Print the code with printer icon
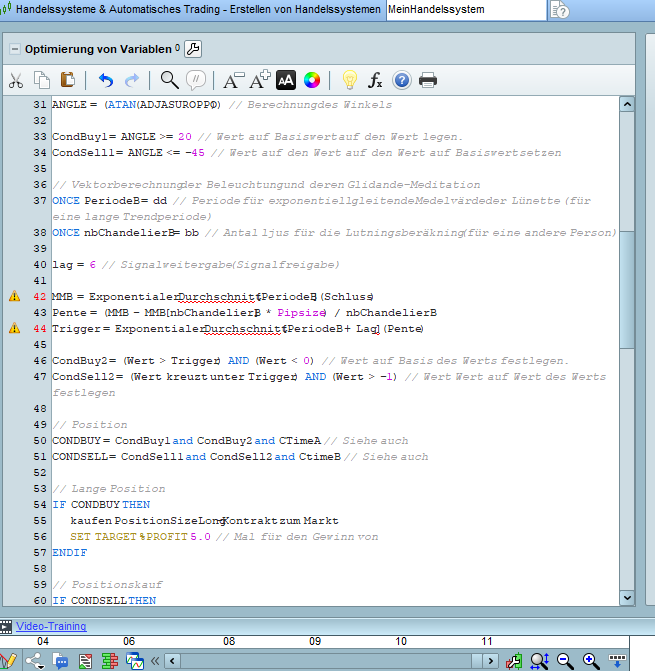The height and width of the screenshot is (671, 655). (x=428, y=80)
